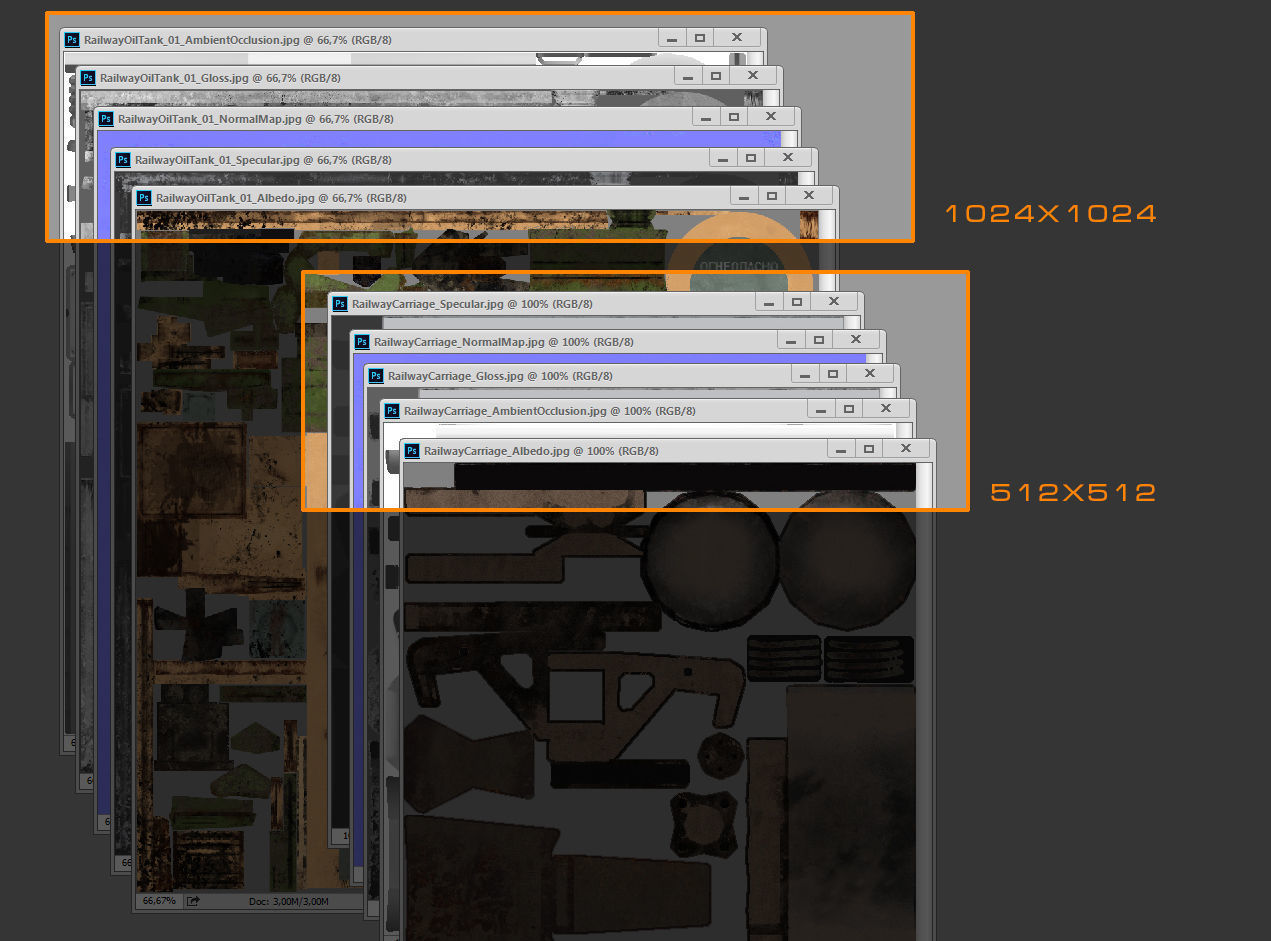The image size is (1271, 941).
Task: Maximize the RailwayOilTank_01_NormalMap window
Action: [734, 116]
